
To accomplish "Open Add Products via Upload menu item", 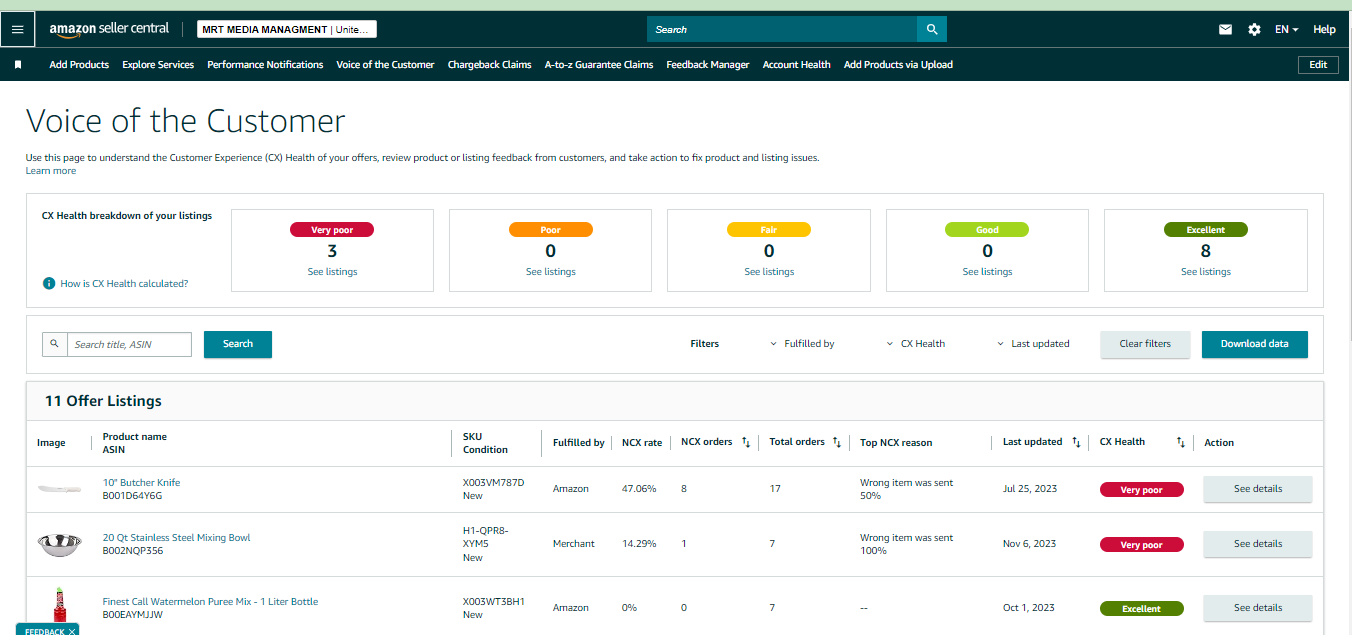I will 898,65.
